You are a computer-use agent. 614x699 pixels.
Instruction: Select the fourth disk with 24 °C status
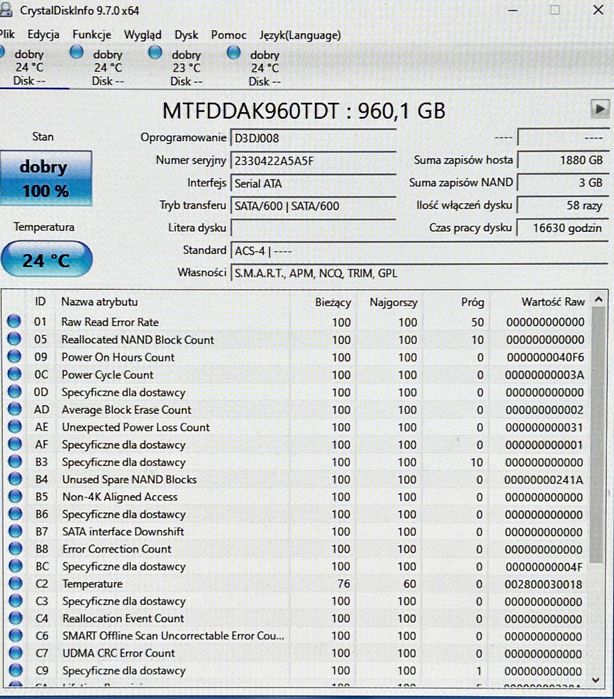258,68
